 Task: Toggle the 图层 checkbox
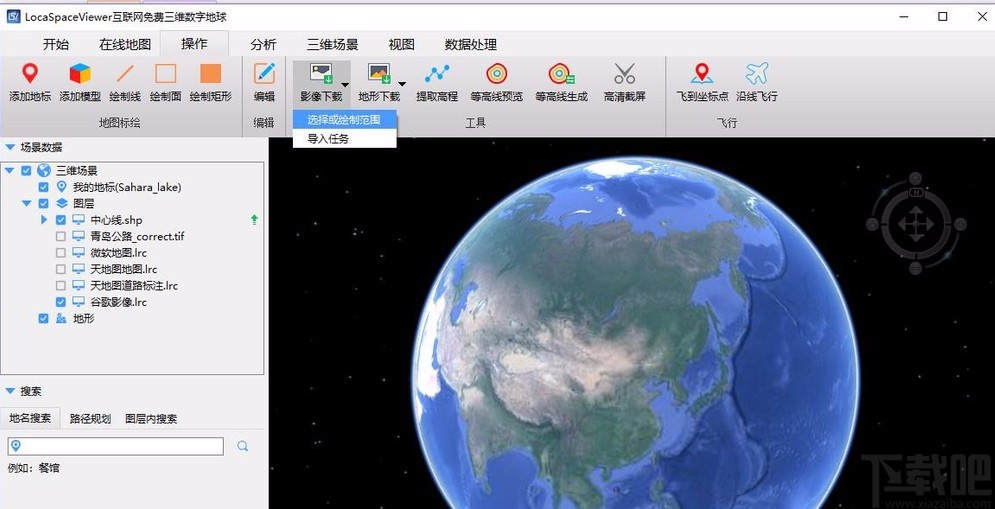coord(43,204)
